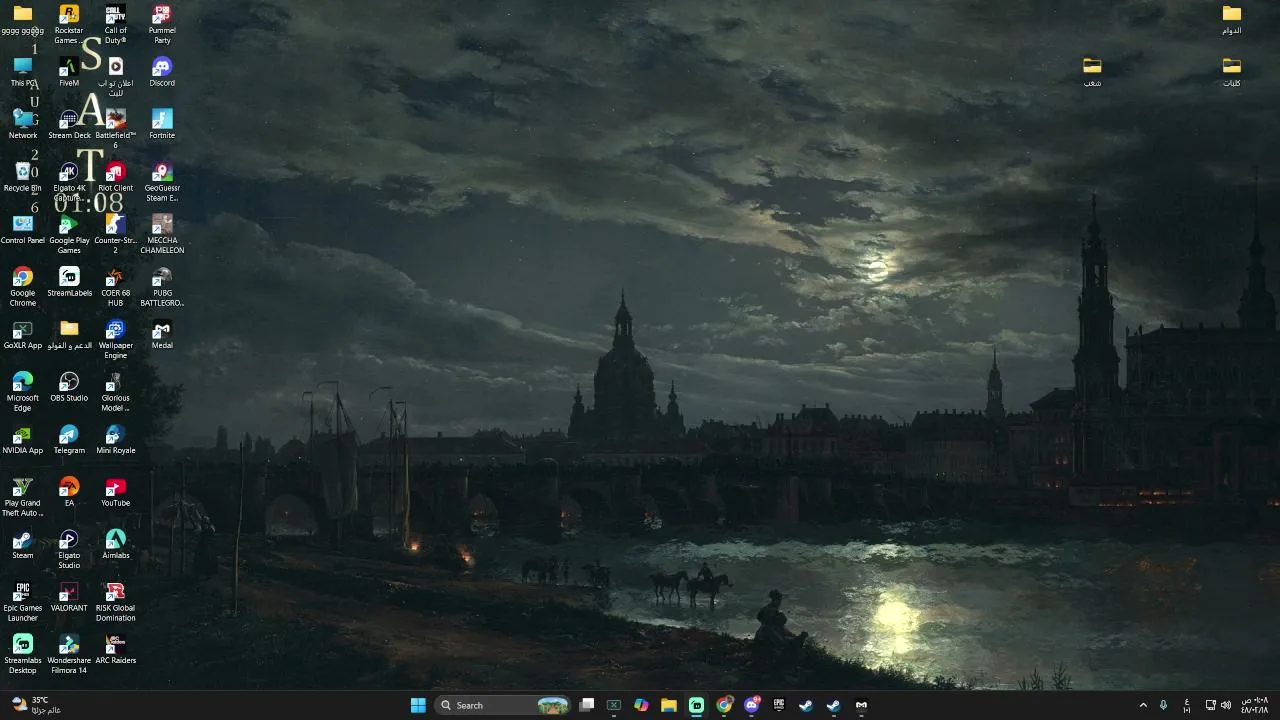Select the Aimlabs desktop shortcut

(x=115, y=544)
